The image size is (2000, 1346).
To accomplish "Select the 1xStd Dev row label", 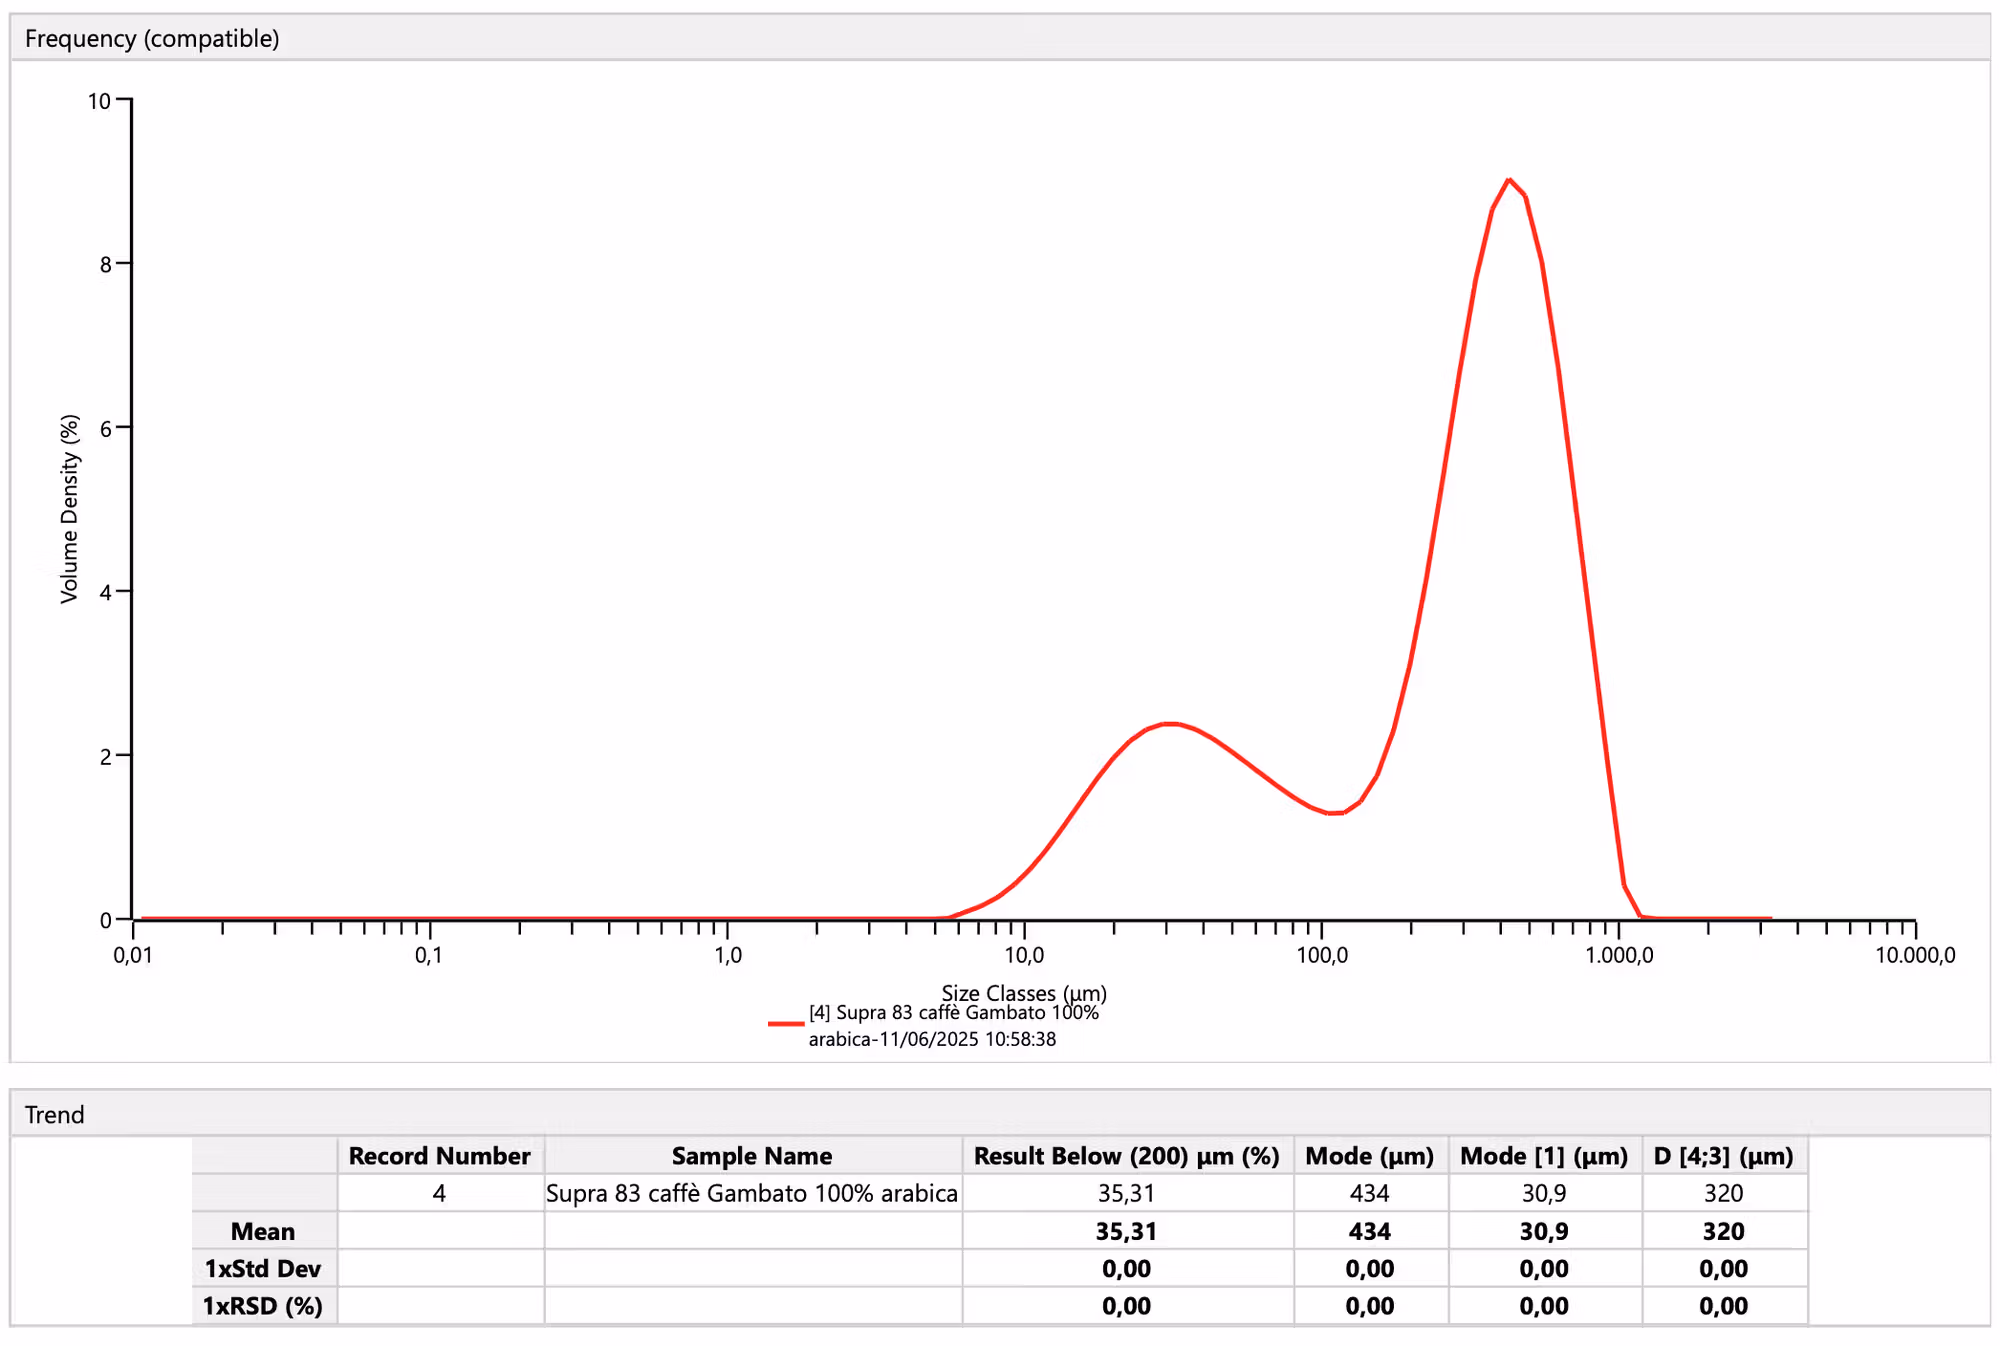I will (x=262, y=1268).
